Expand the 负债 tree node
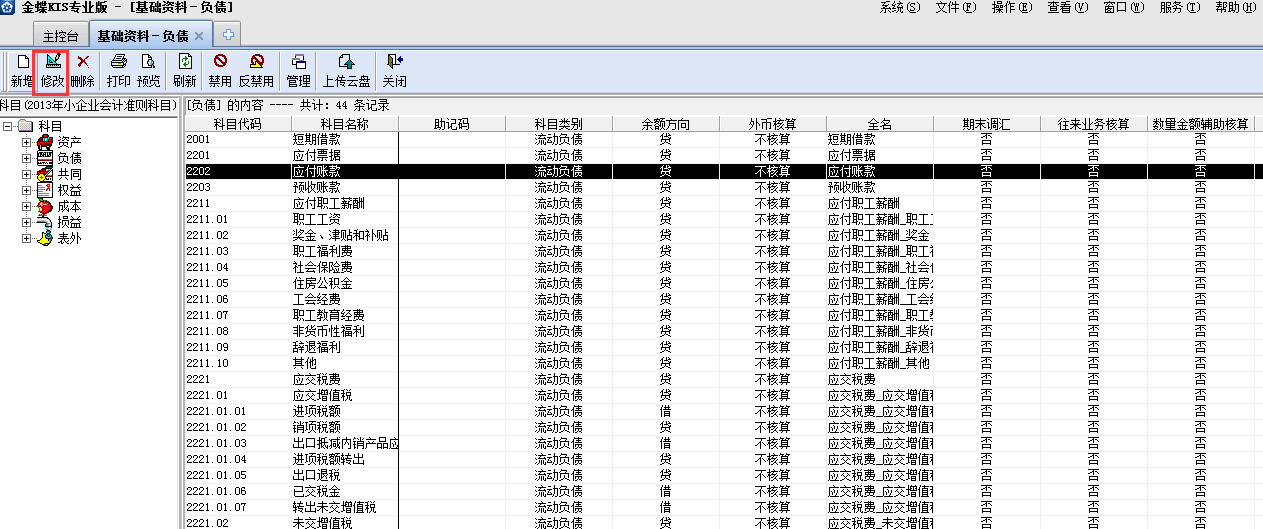The image size is (1263, 529). tap(27, 158)
